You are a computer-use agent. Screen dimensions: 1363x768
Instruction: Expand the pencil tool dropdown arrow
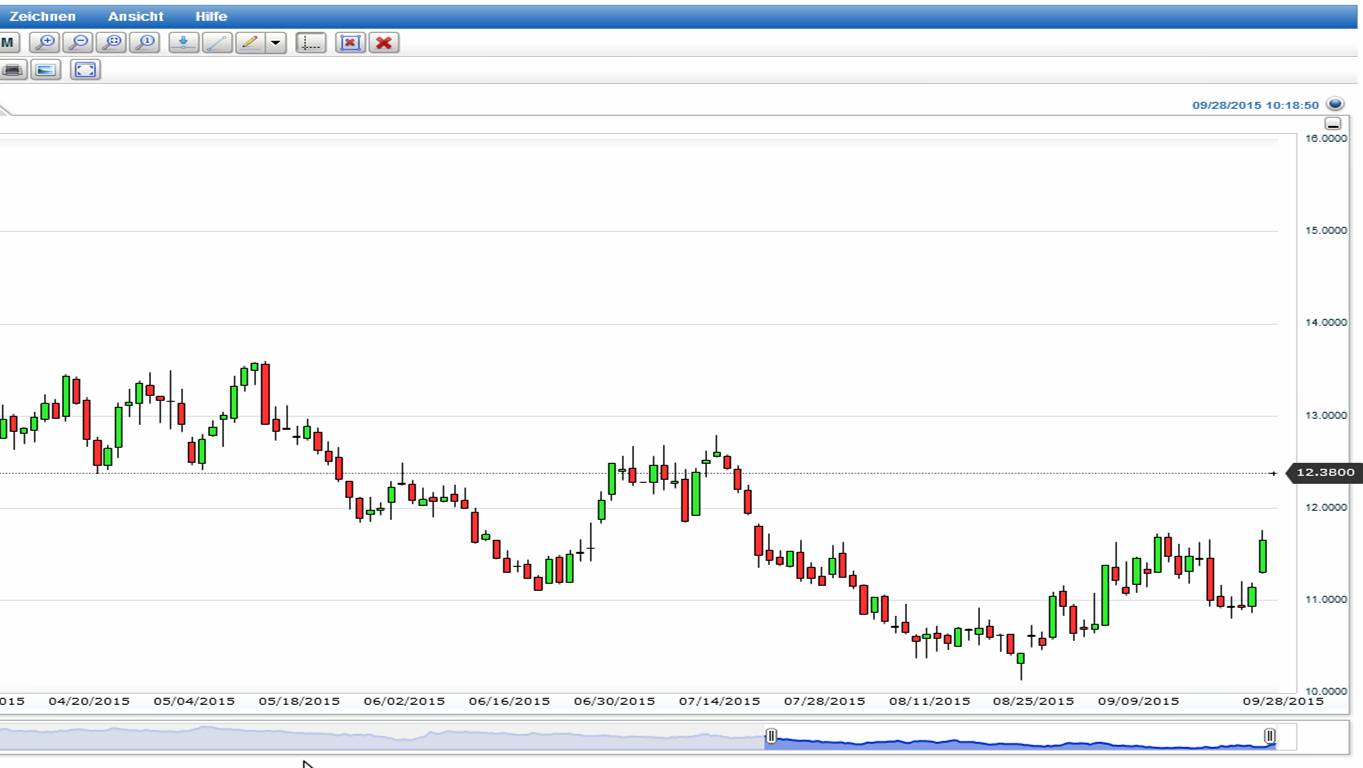coord(276,42)
